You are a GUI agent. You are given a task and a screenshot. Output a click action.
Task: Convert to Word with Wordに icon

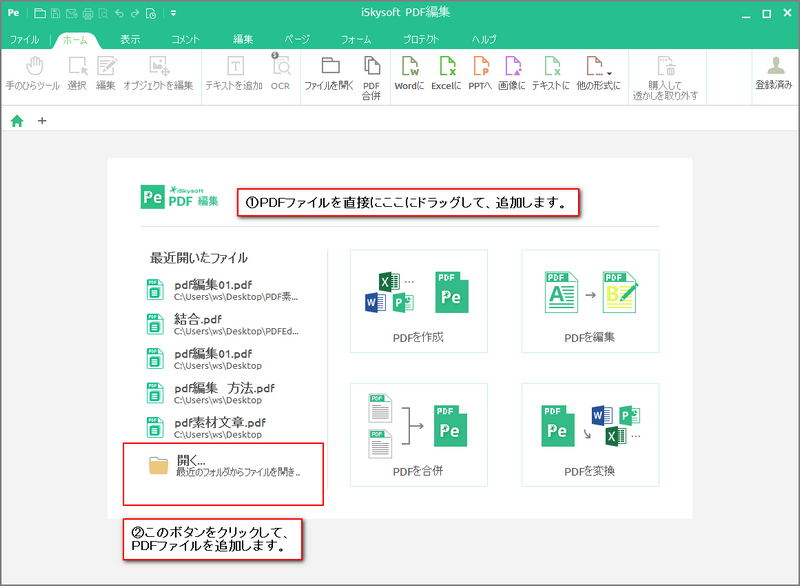point(409,73)
